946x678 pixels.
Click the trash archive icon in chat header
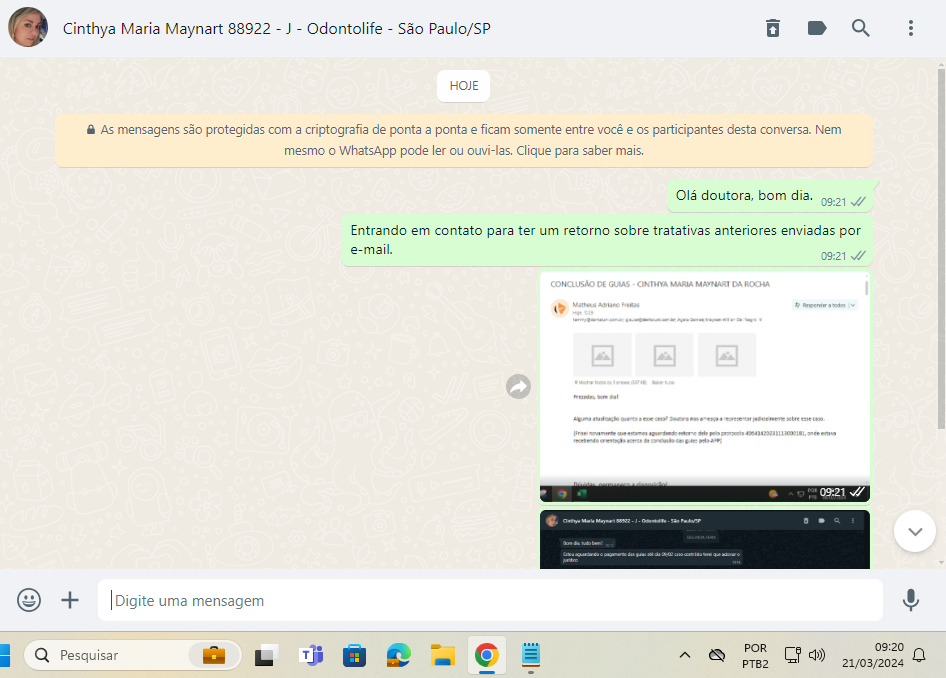tap(773, 28)
